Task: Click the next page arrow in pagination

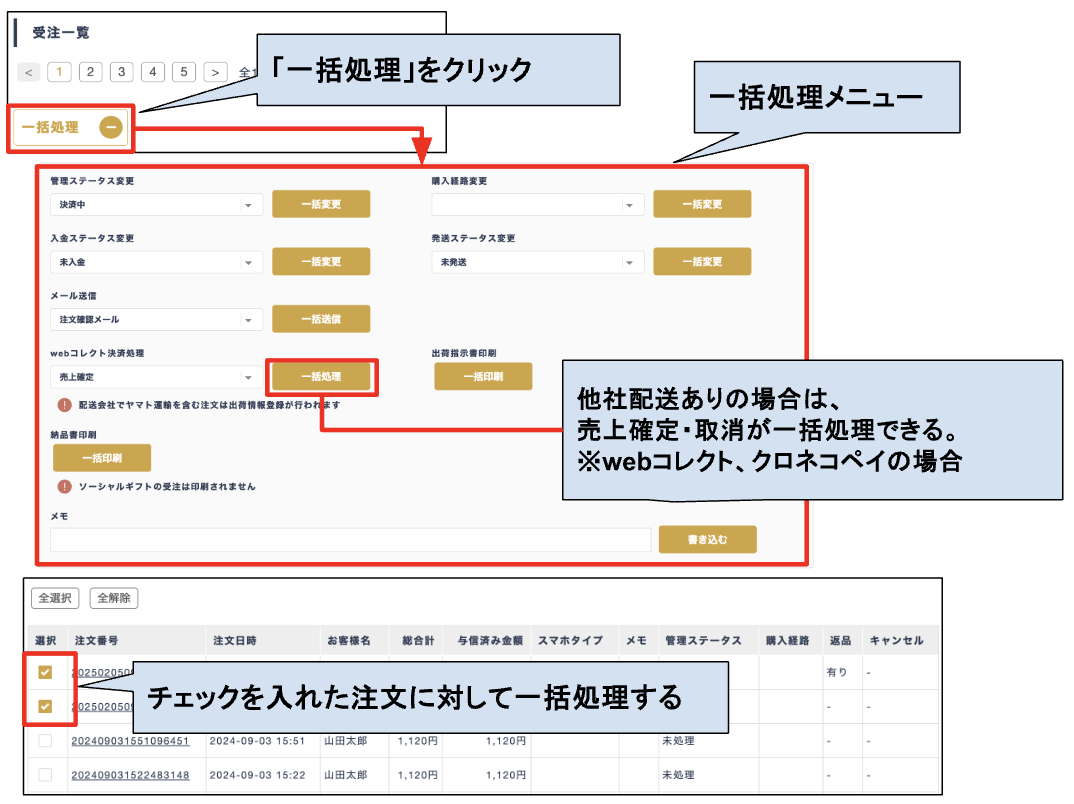Action: click(x=215, y=72)
